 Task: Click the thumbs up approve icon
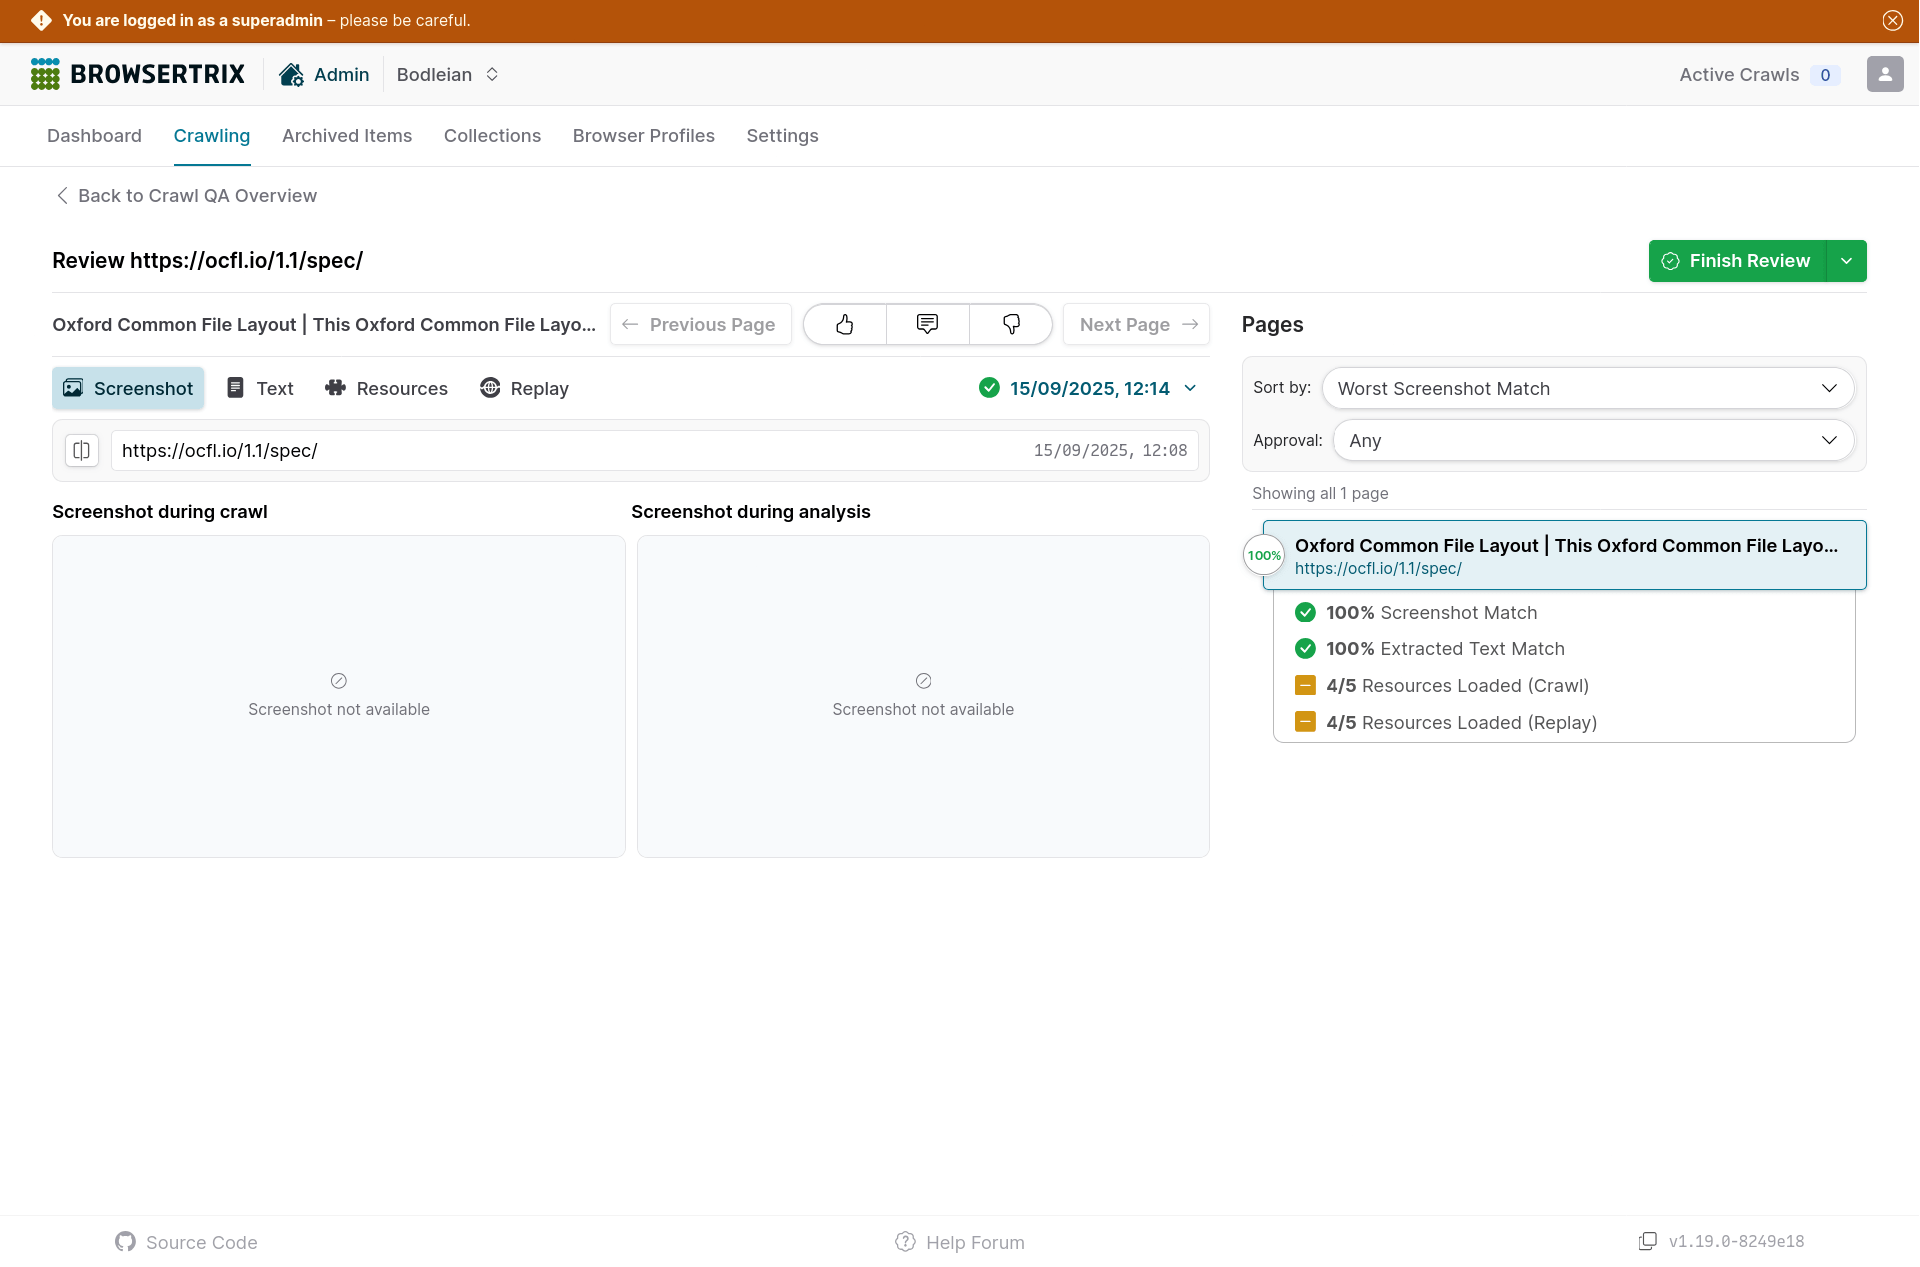(x=845, y=324)
